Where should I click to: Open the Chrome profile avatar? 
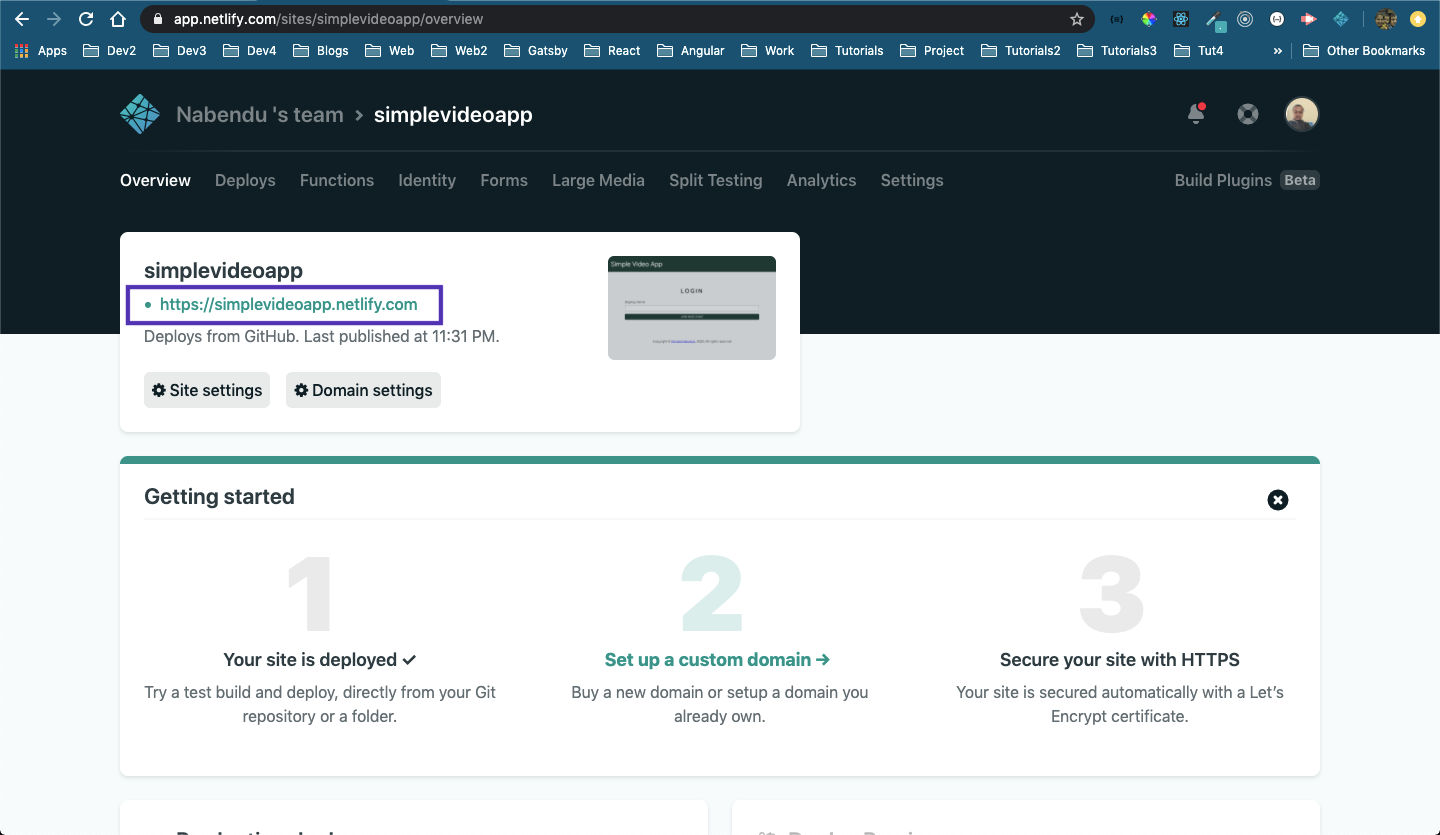[x=1386, y=19]
